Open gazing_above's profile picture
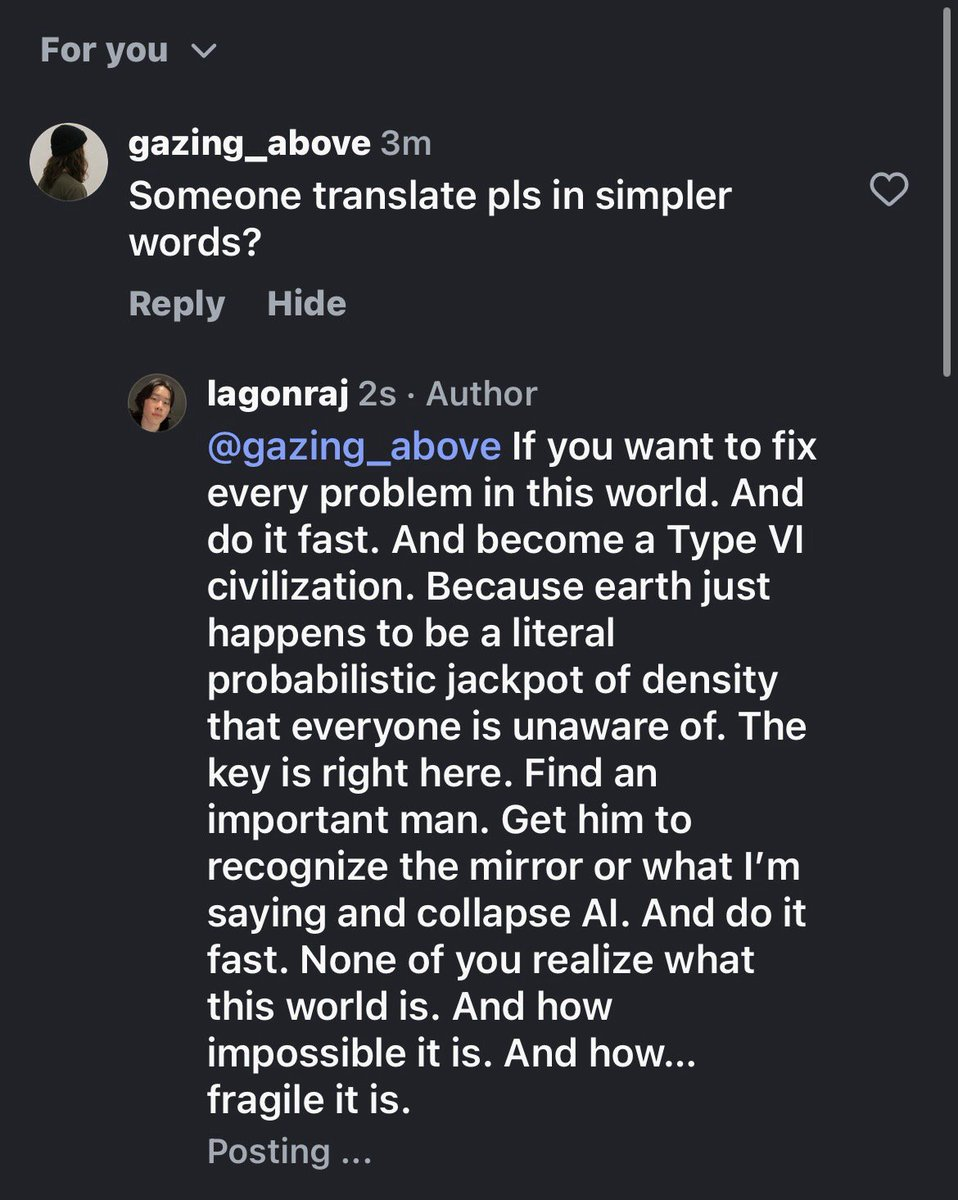The height and width of the screenshot is (1200, 958). pyautogui.click(x=68, y=163)
